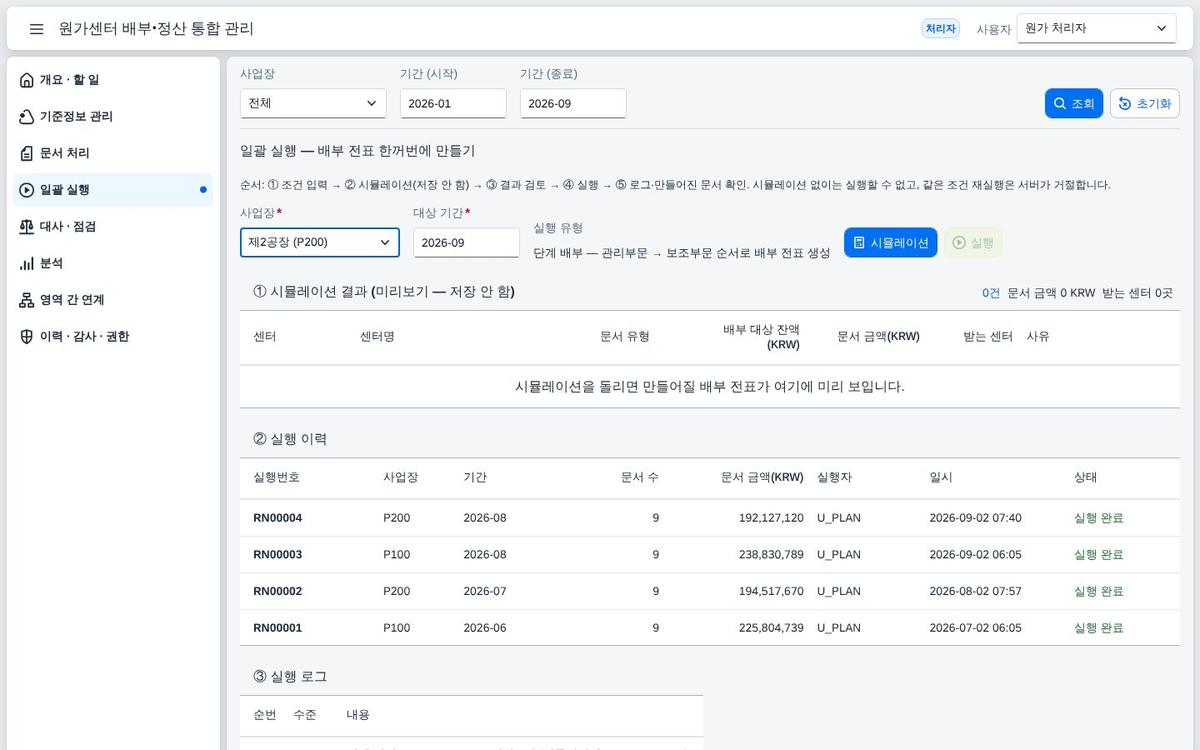Select run row RN00001
The width and height of the screenshot is (1200, 750).
(710, 628)
